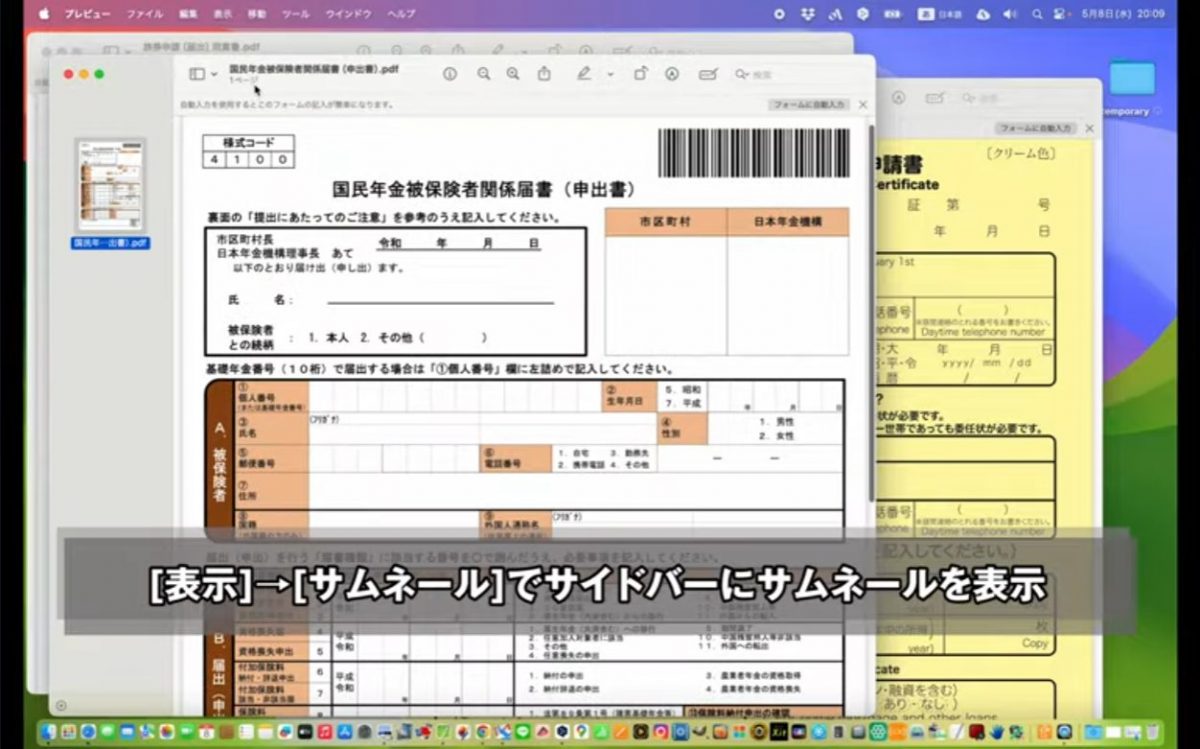Image resolution: width=1200 pixels, height=749 pixels.
Task: Click the vertical scrollbar of the front document
Action: click(x=871, y=314)
